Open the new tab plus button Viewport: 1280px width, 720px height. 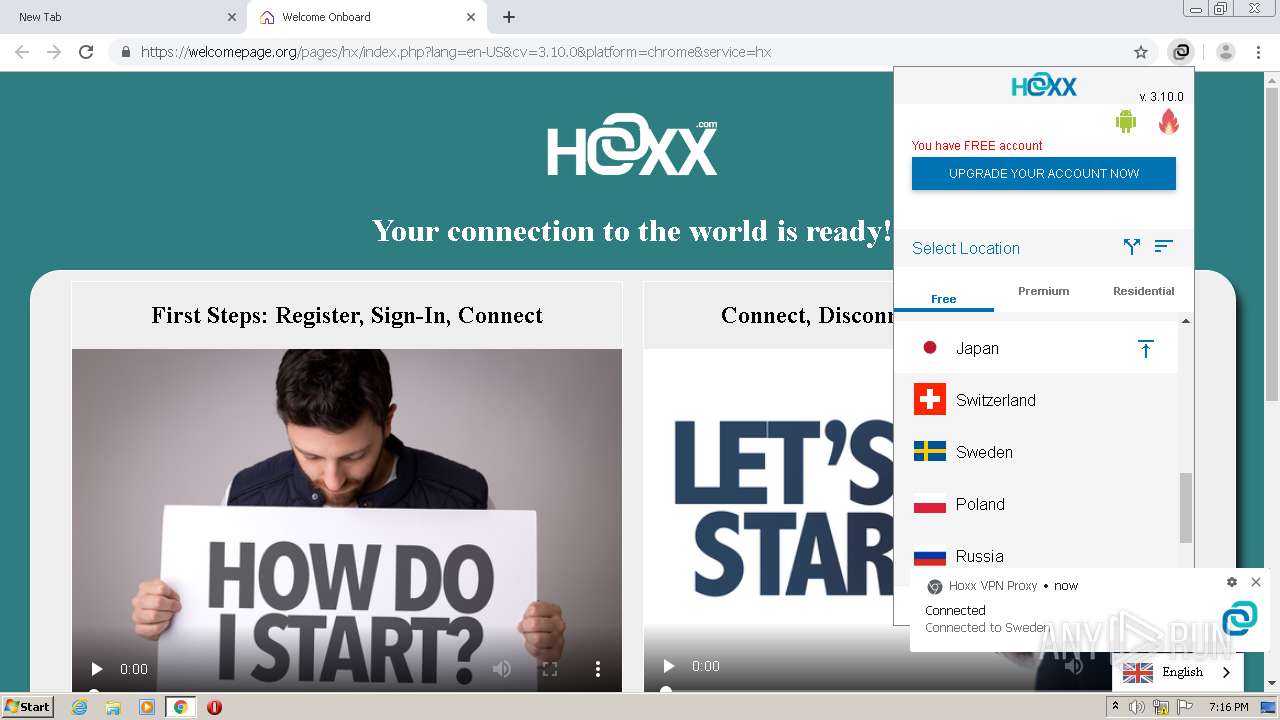[x=509, y=17]
